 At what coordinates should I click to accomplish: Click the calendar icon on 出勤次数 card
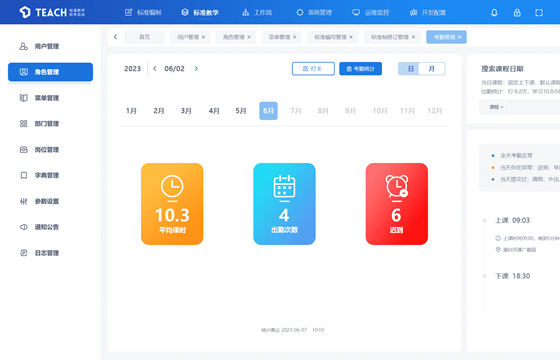point(284,186)
